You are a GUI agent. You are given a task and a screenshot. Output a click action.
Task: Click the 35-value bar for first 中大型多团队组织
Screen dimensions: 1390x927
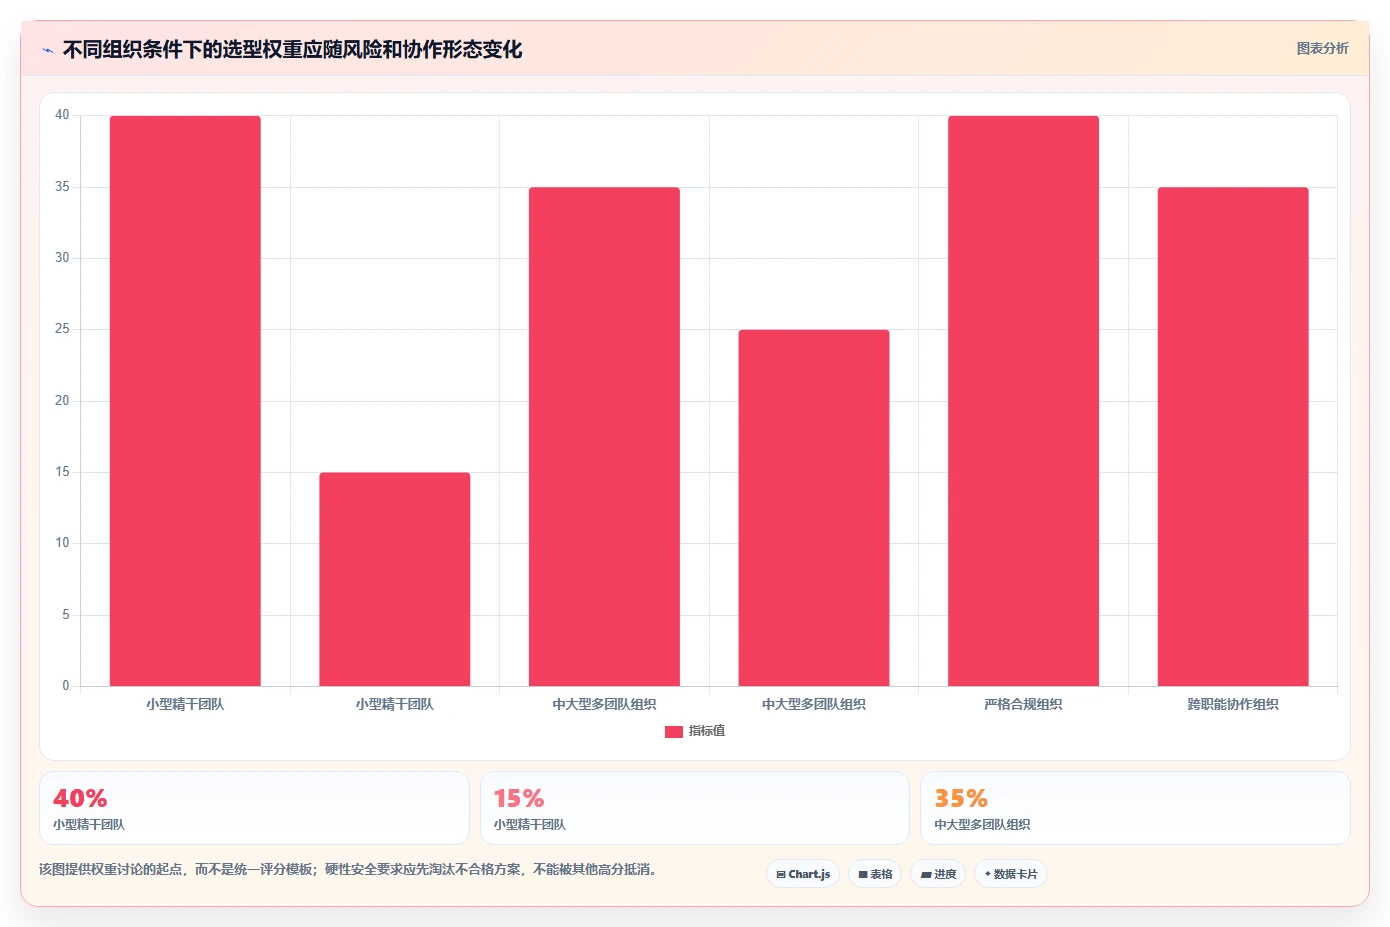click(604, 437)
